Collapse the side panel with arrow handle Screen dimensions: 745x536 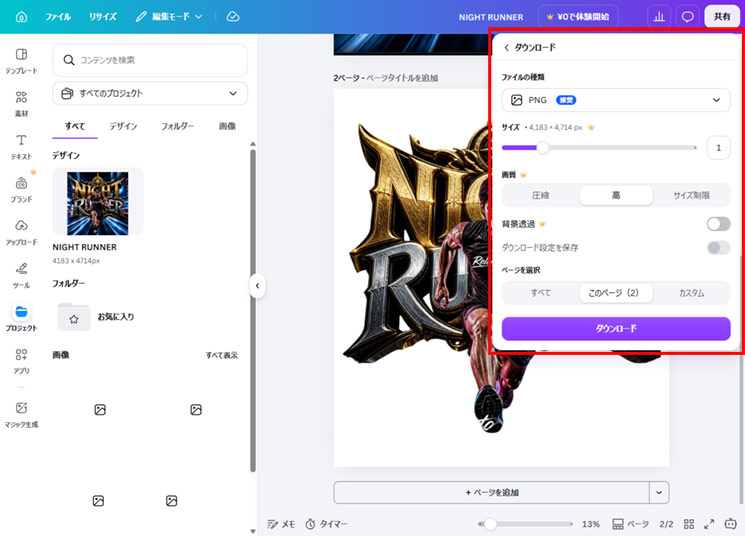257,286
